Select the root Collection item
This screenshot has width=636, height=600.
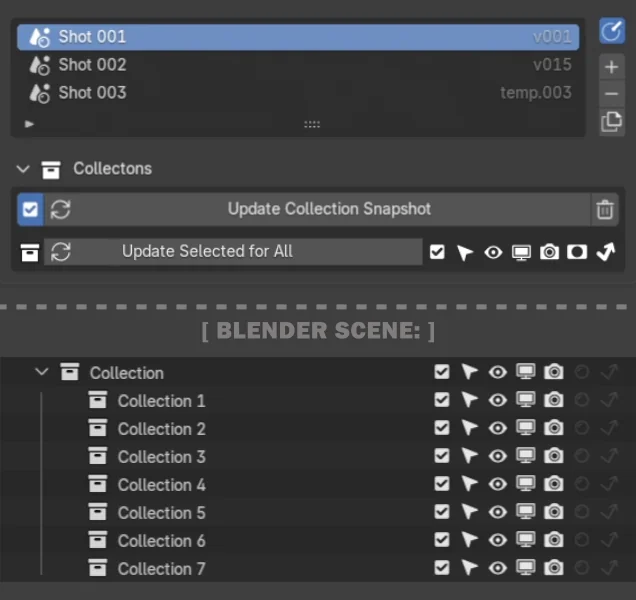[127, 373]
